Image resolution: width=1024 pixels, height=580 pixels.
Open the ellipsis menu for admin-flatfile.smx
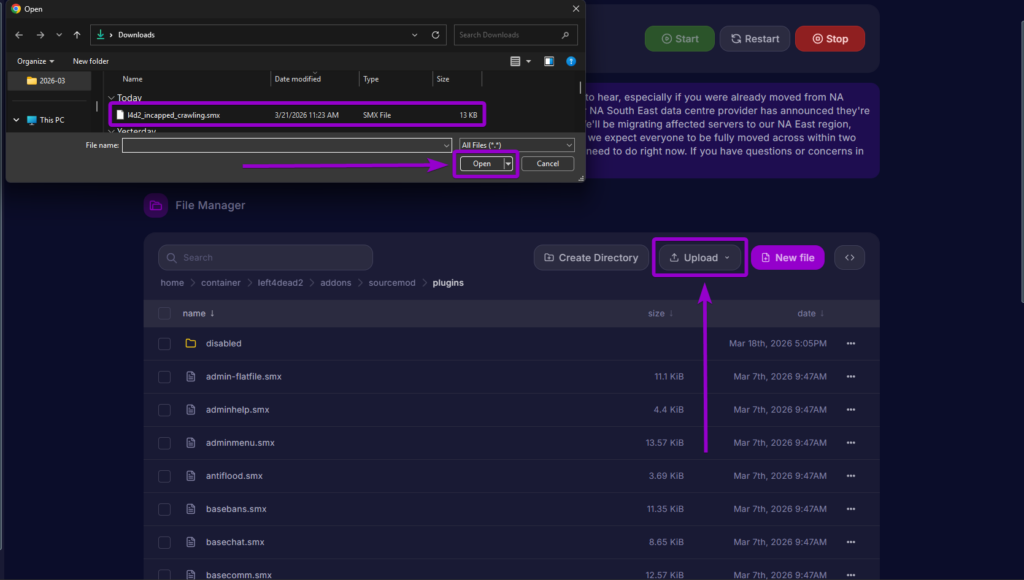(850, 376)
